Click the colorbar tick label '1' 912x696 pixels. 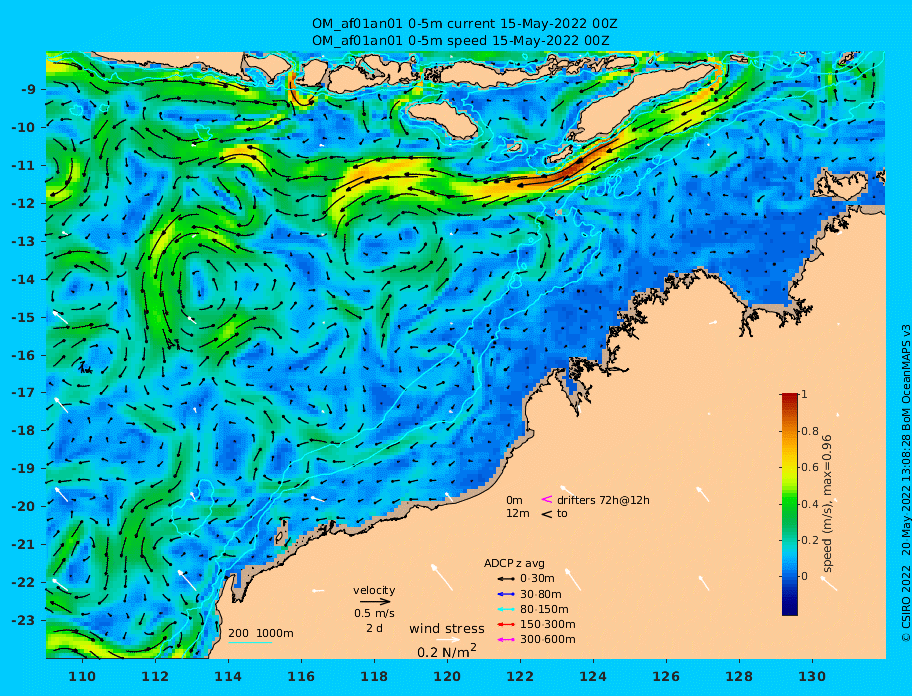pyautogui.click(x=804, y=394)
